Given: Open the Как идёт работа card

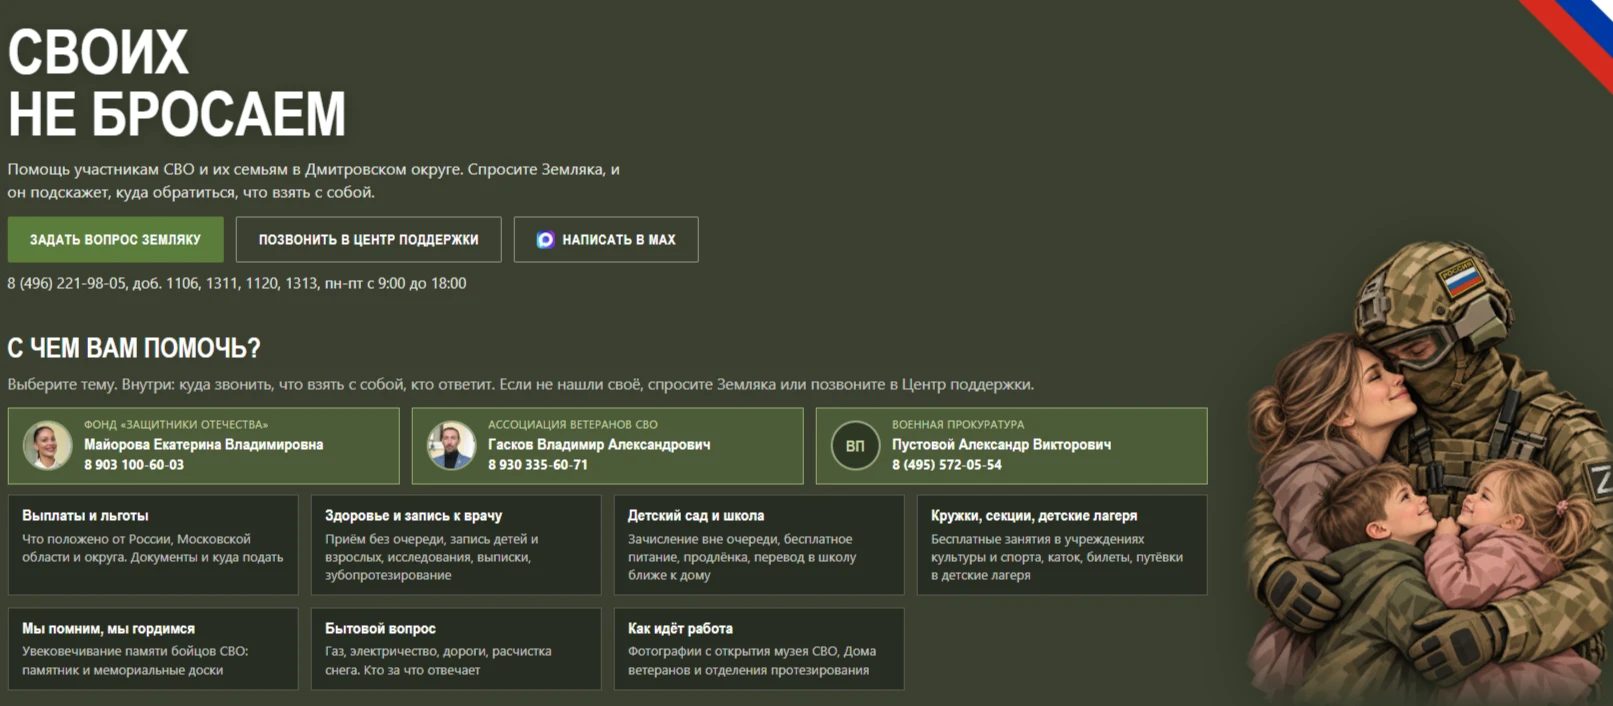Looking at the screenshot, I should tap(759, 649).
